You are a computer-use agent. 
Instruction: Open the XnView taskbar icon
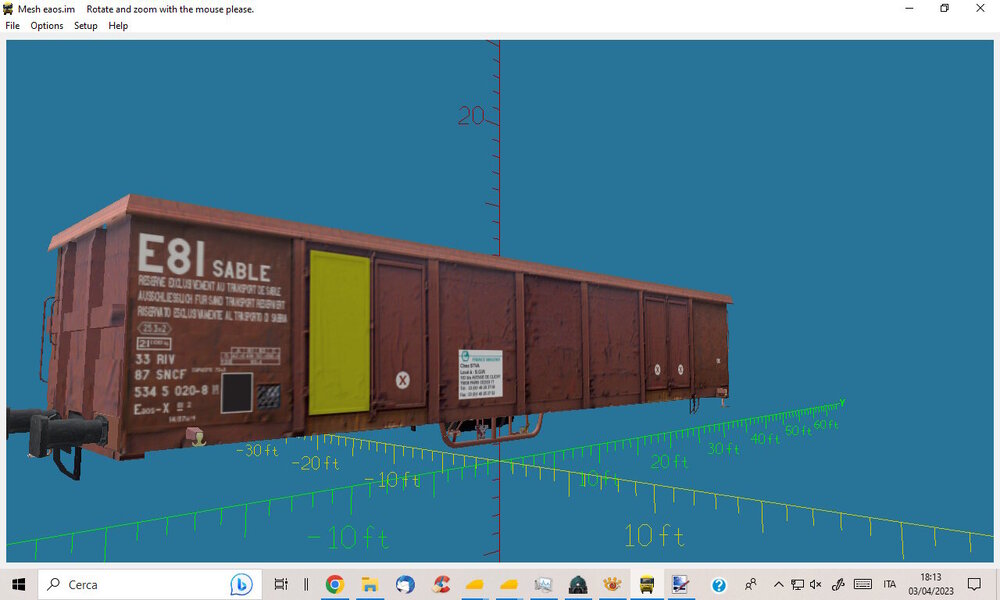click(x=612, y=584)
